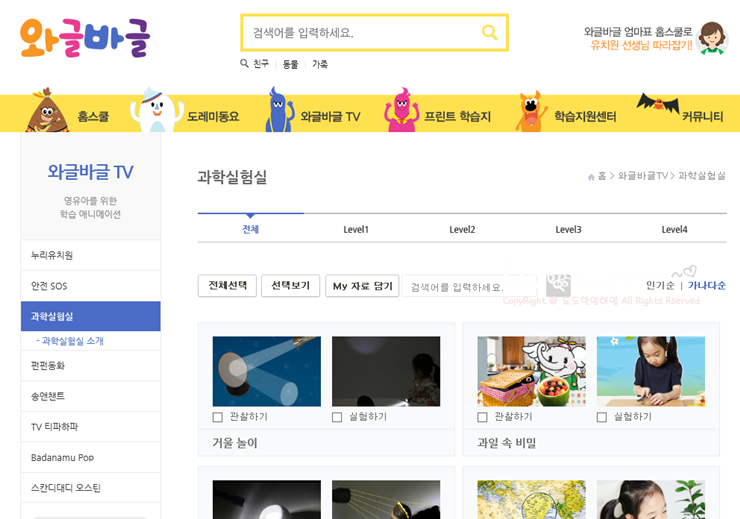
Task: Click the 와글바글 TV sidebar heading
Action: click(x=91, y=172)
